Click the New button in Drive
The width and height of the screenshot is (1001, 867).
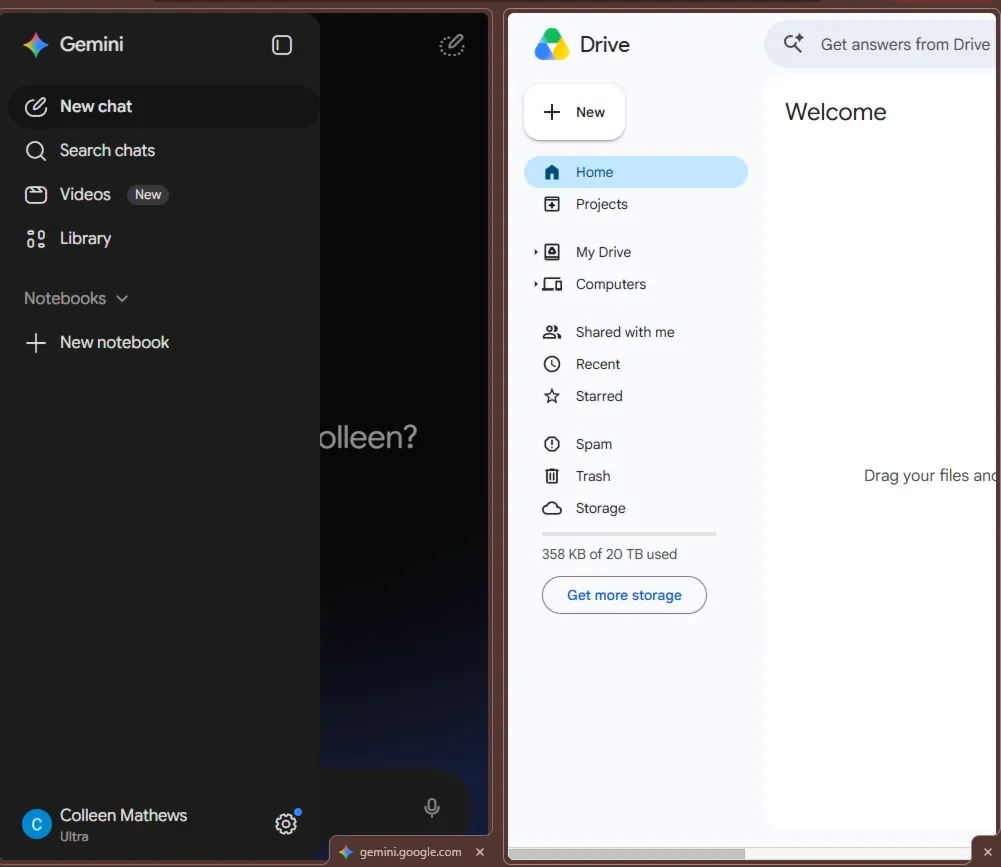coord(575,112)
